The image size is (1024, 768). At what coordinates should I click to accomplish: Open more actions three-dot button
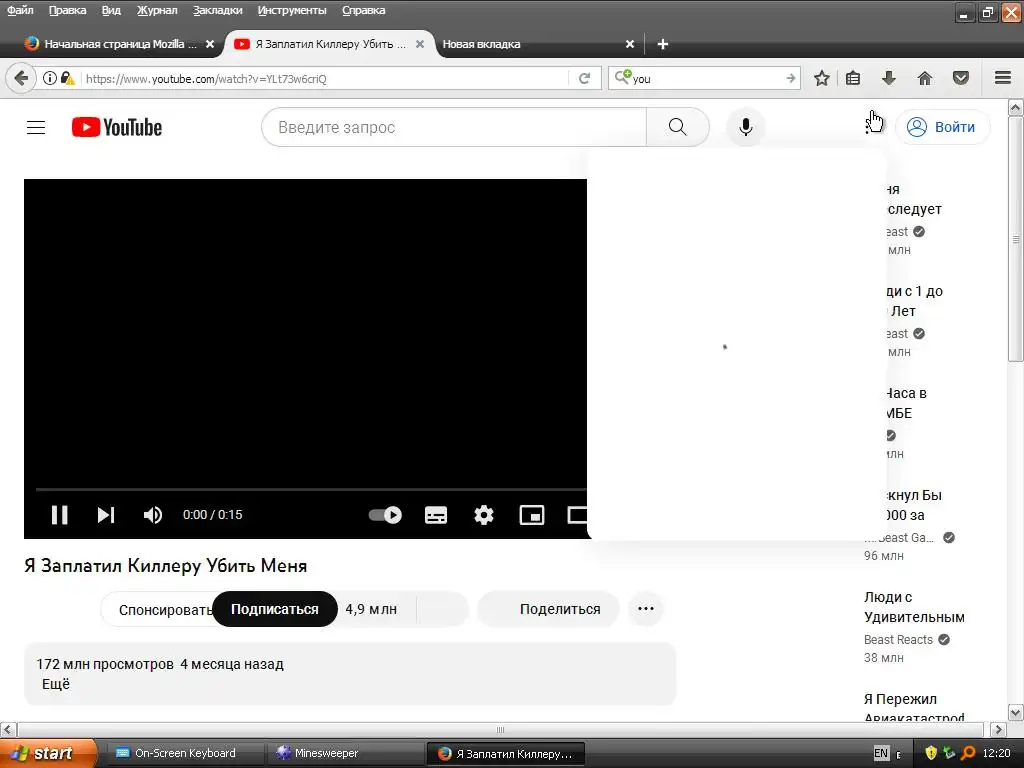click(646, 609)
